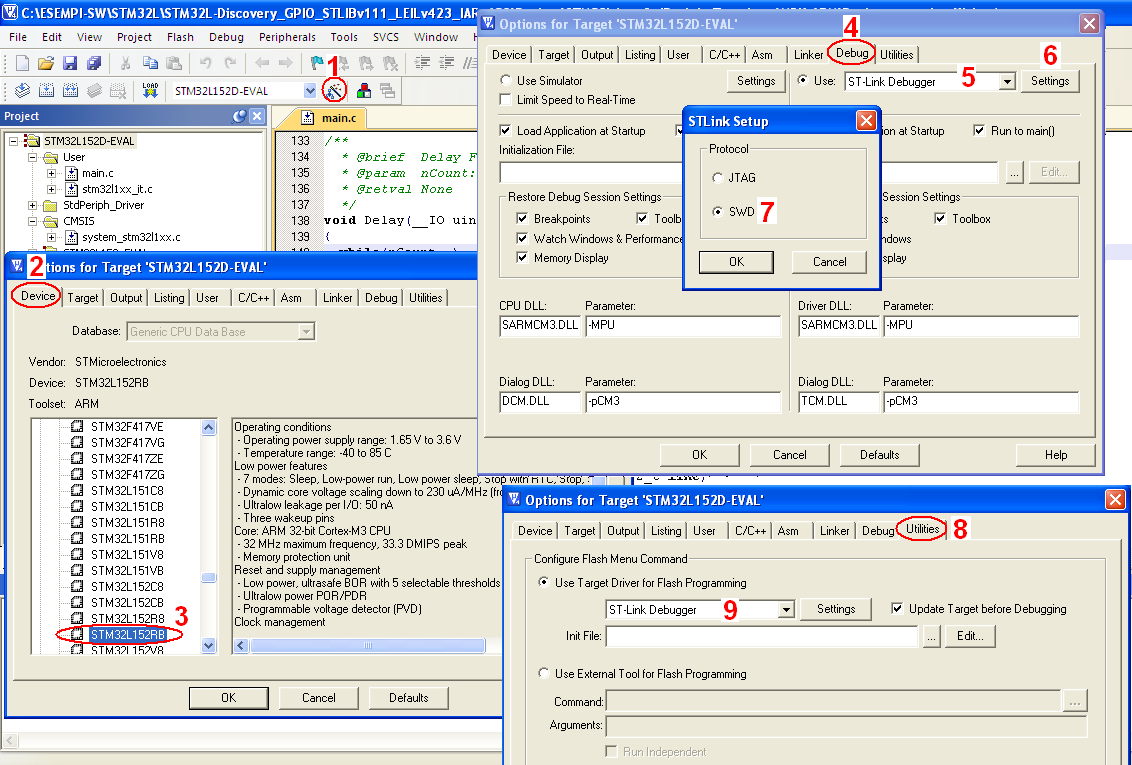
Task: Open Options for Target with the wand icon
Action: pyautogui.click(x=334, y=90)
